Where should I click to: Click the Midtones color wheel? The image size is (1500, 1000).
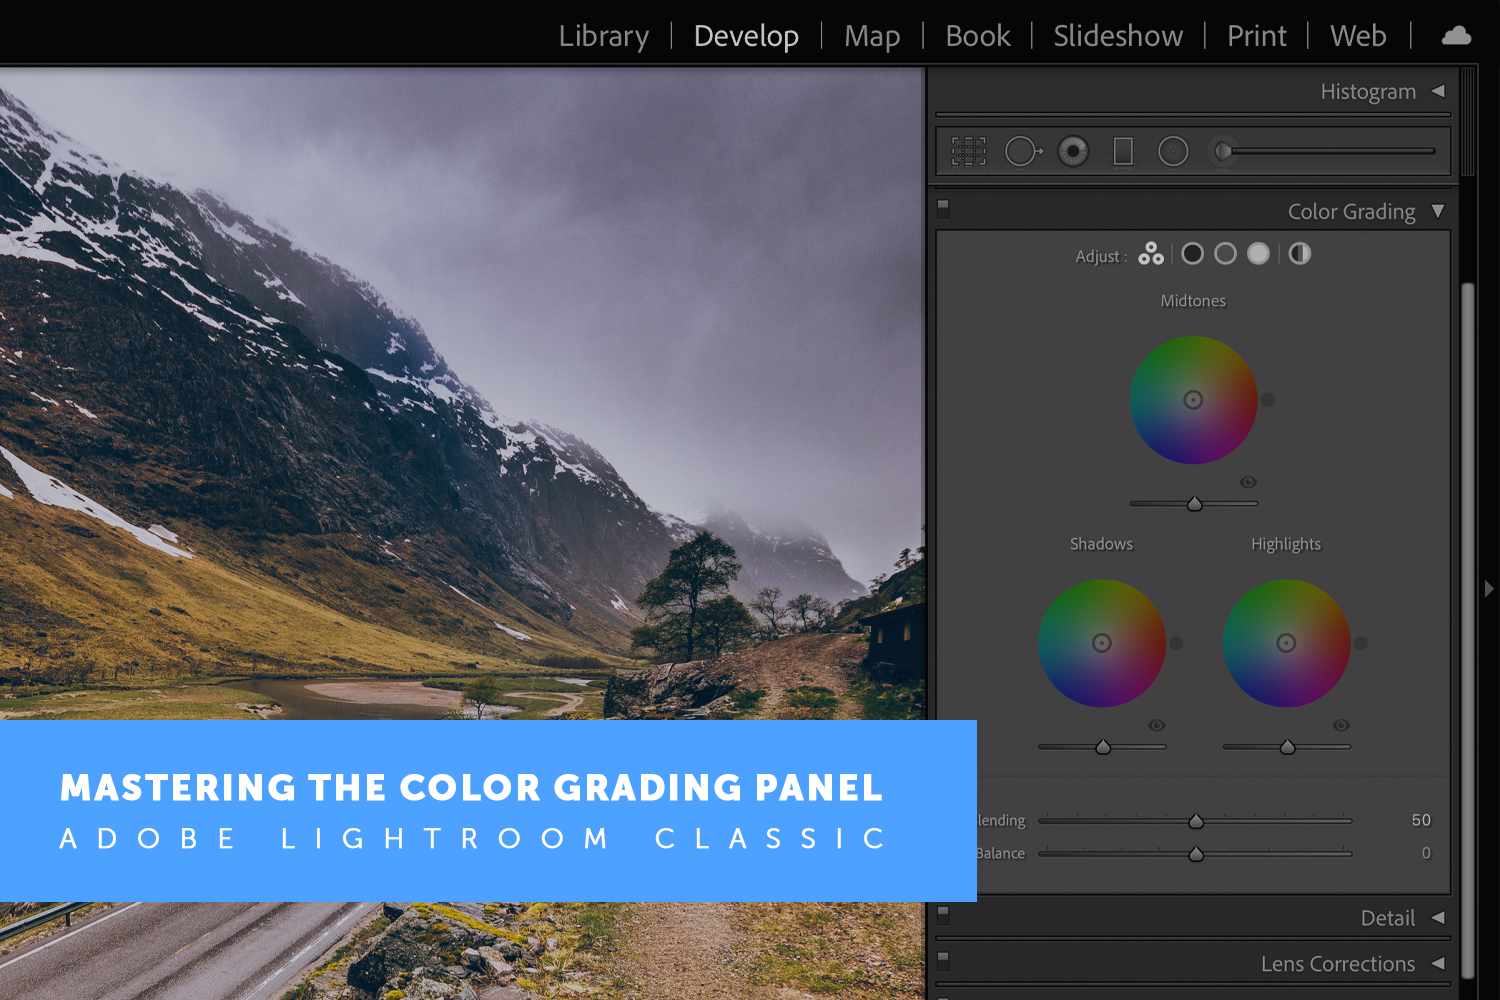pyautogui.click(x=1193, y=400)
